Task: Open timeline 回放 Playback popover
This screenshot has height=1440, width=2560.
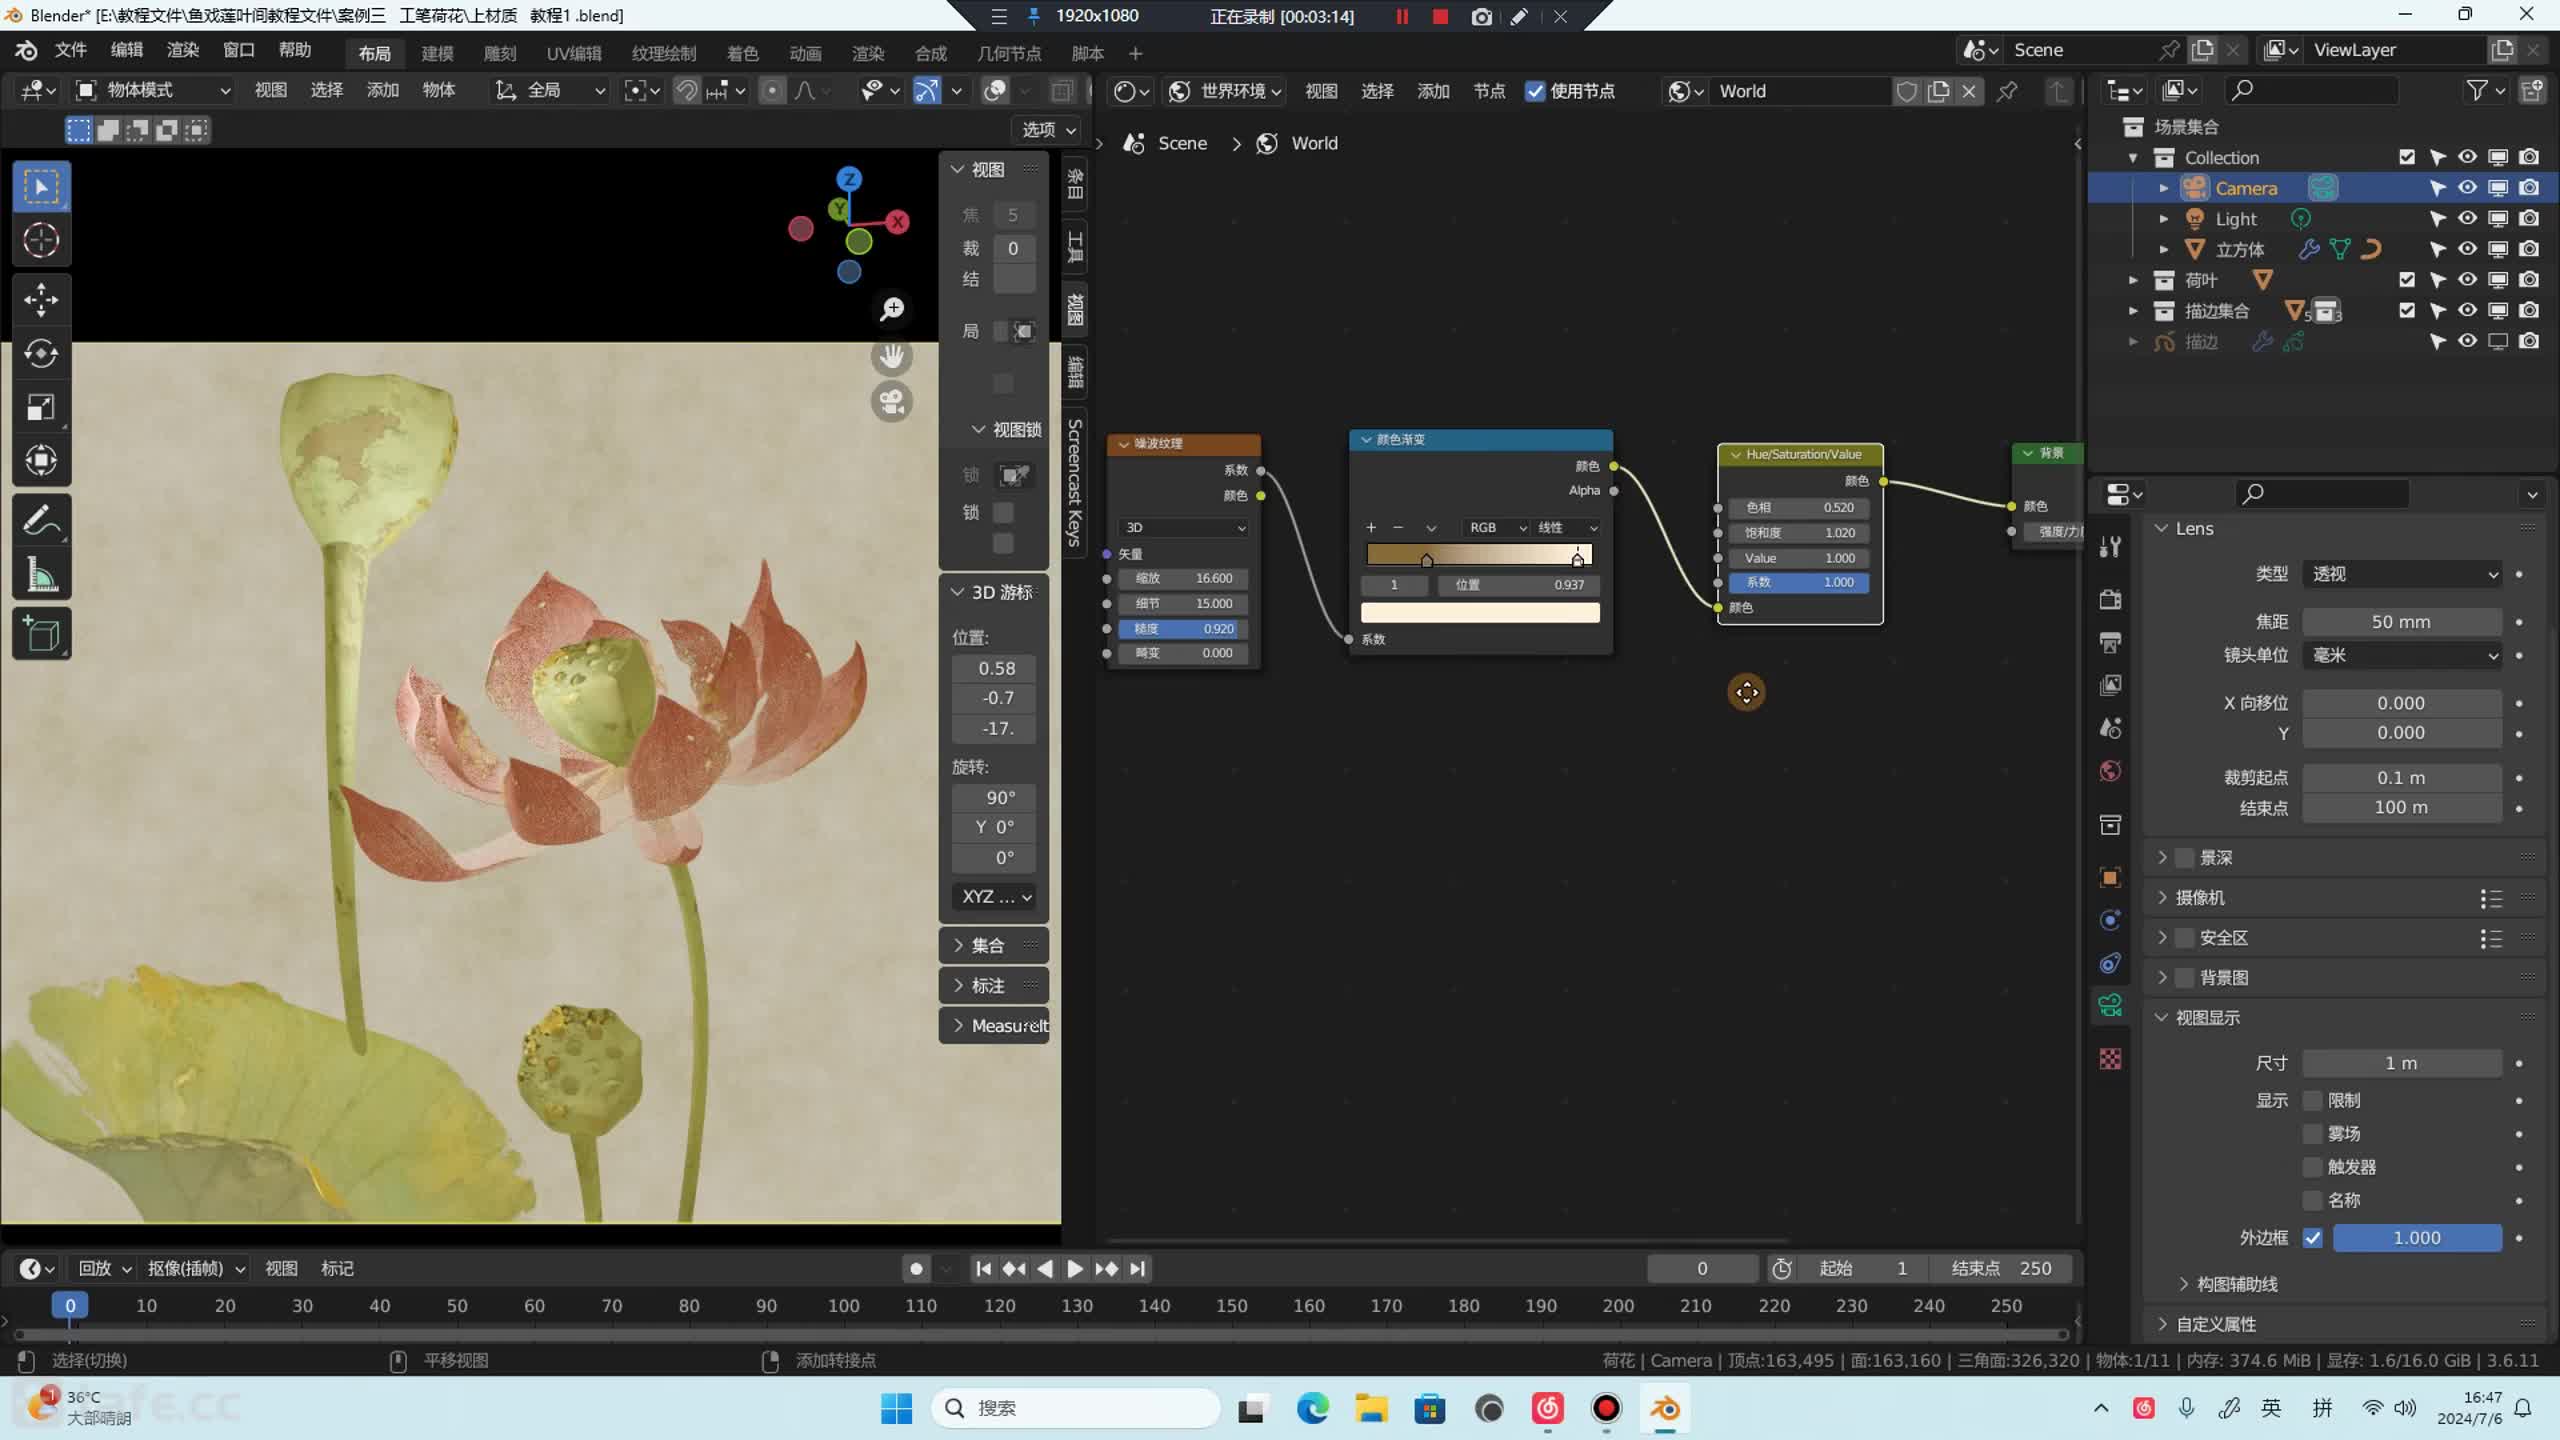Action: click(x=104, y=1268)
